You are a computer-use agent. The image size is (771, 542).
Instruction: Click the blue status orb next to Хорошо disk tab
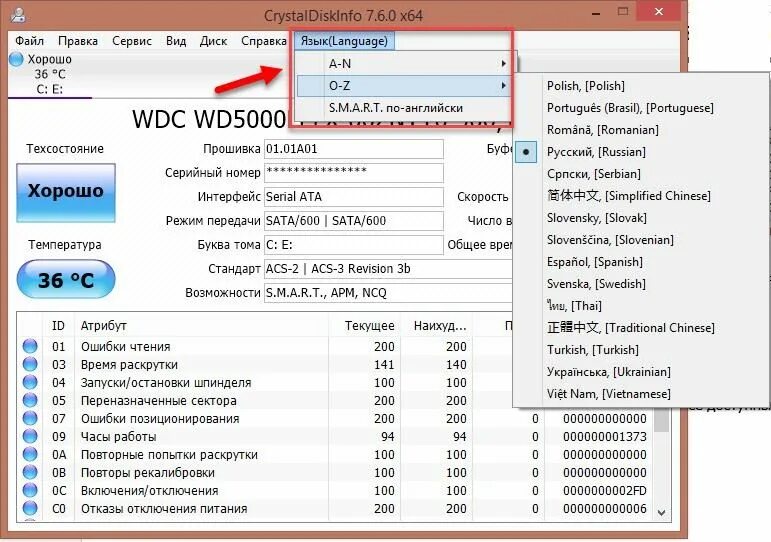tap(16, 59)
